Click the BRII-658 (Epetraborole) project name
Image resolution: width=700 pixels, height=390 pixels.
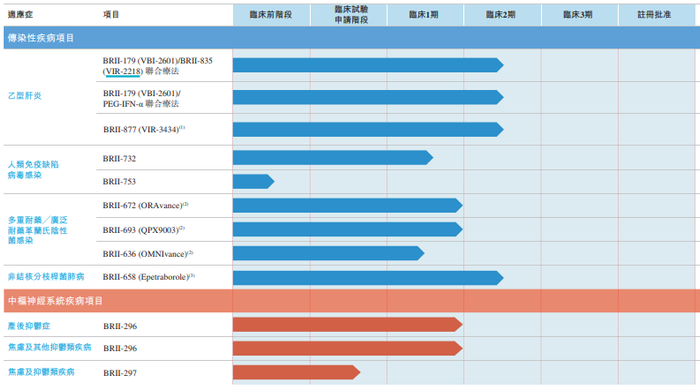coord(149,277)
